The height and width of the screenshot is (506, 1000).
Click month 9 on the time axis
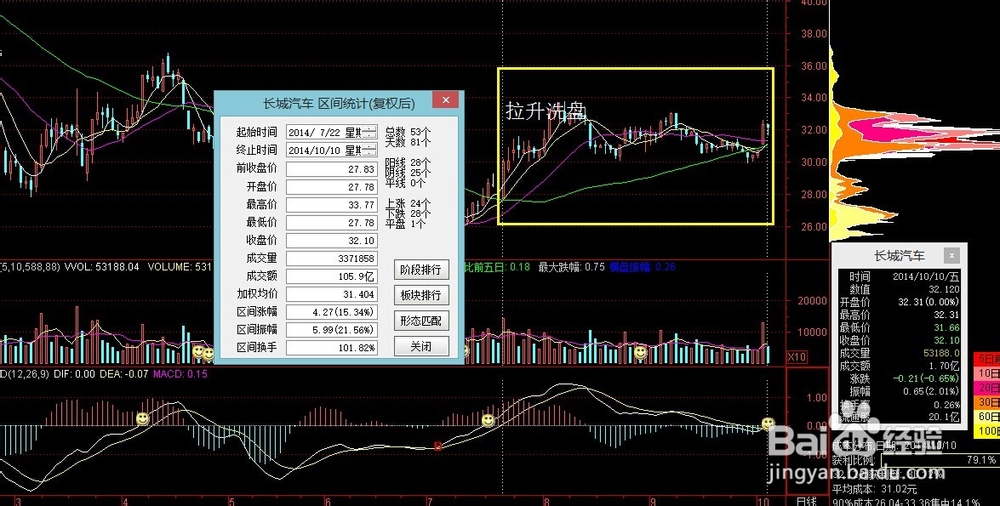[x=652, y=501]
